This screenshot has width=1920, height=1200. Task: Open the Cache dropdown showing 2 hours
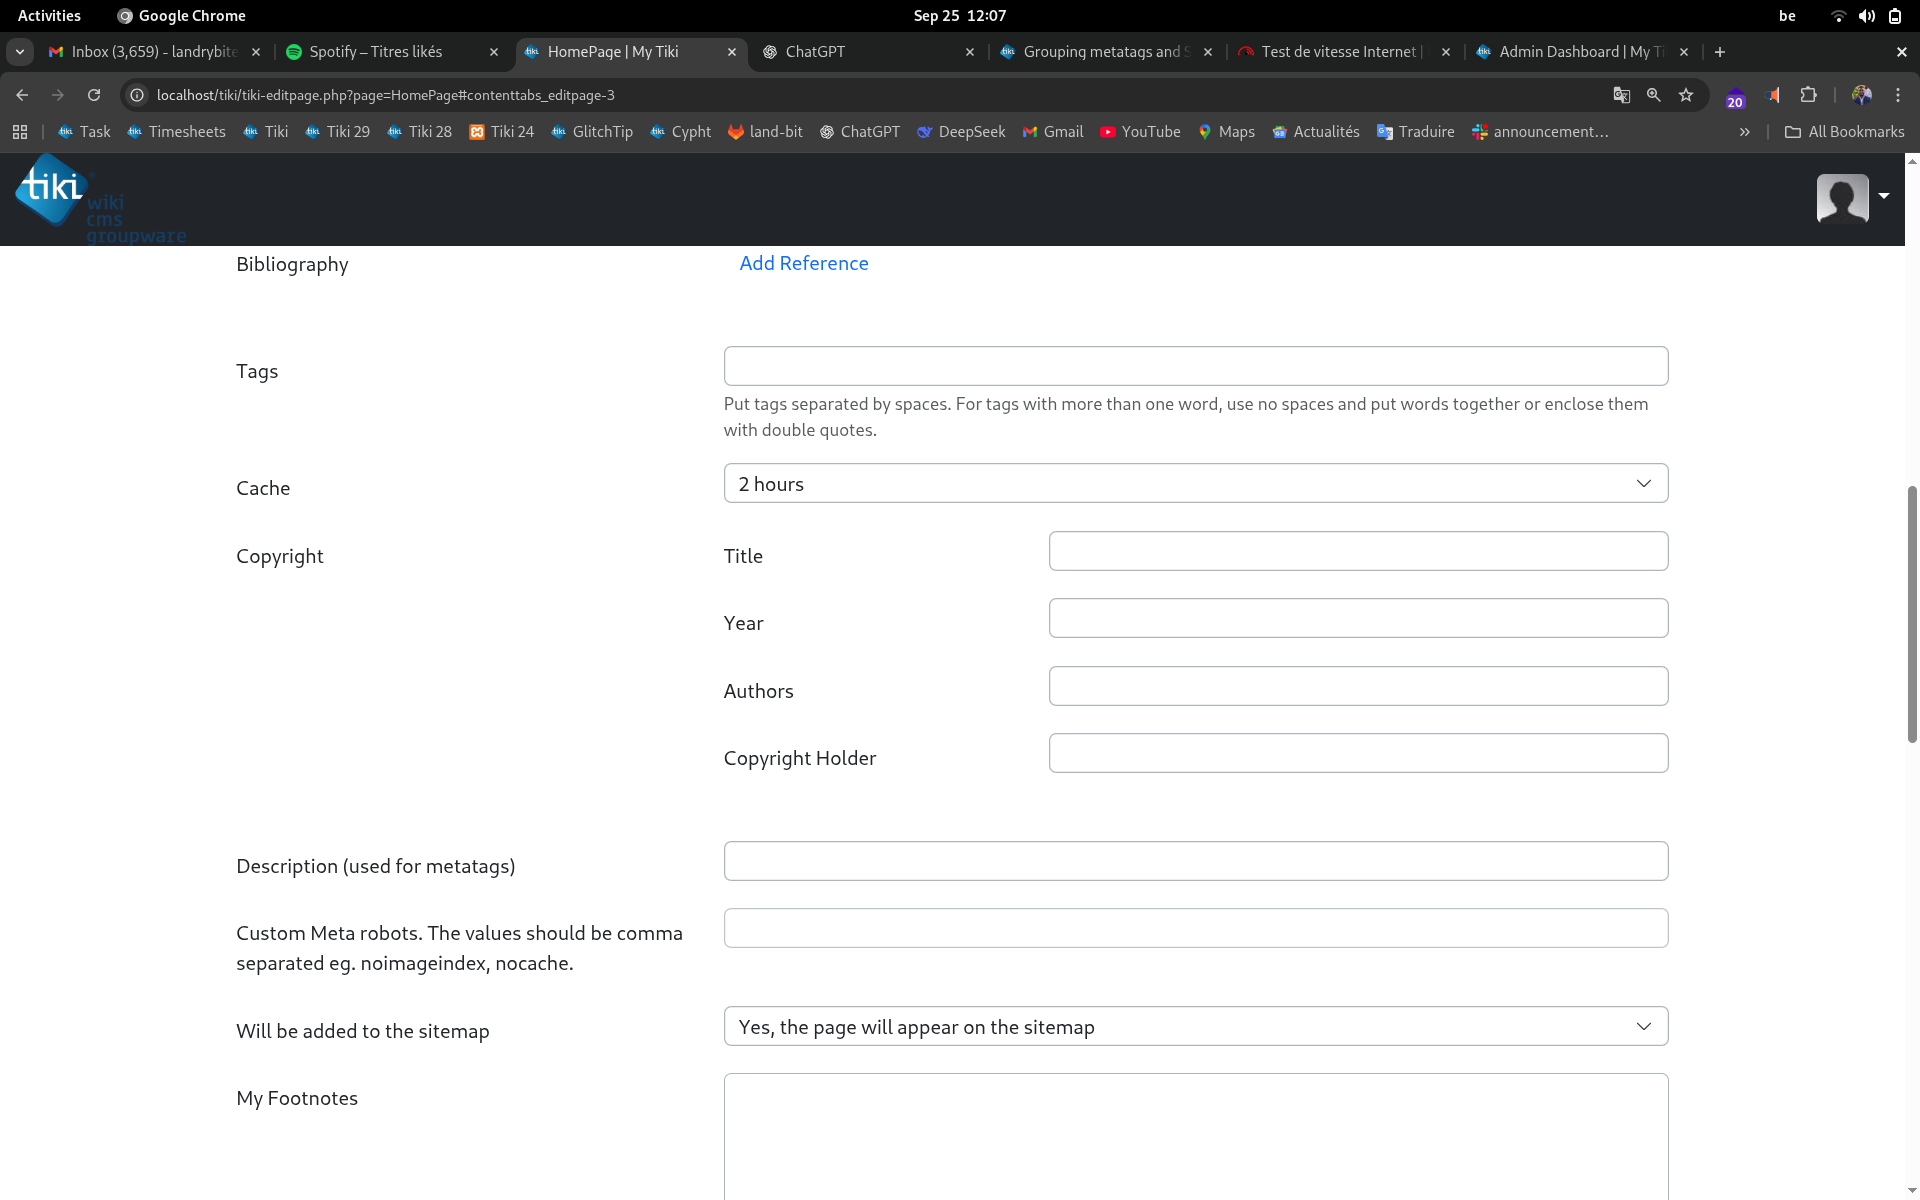(1196, 483)
